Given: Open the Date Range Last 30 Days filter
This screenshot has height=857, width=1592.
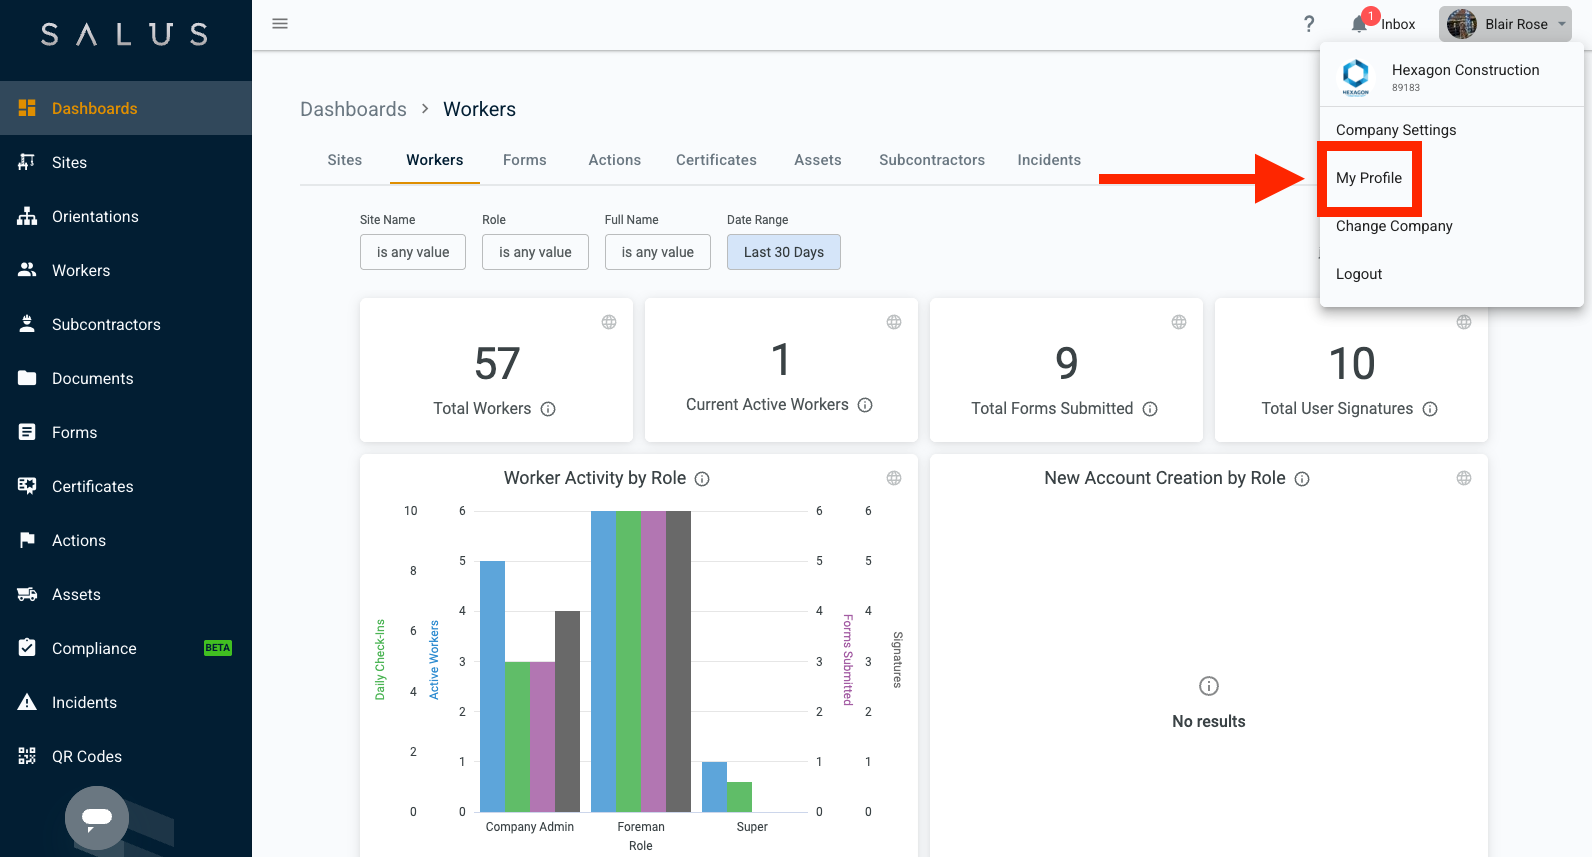Looking at the screenshot, I should (x=783, y=252).
